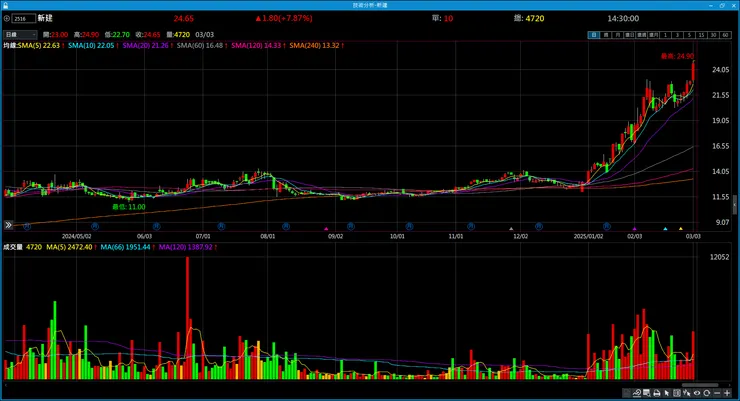The image size is (740, 401).
Task: Click the chart settings icon in bottom toolbar
Action: [x=637, y=393]
